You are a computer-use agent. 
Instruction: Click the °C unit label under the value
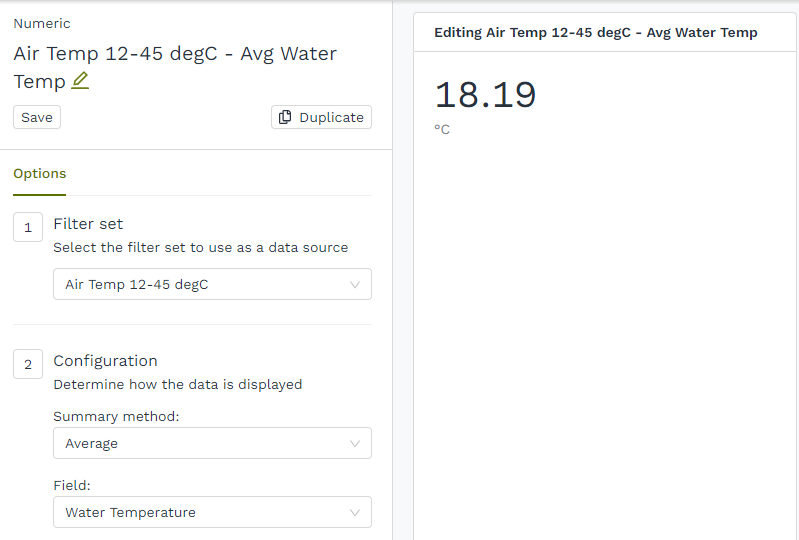point(442,130)
